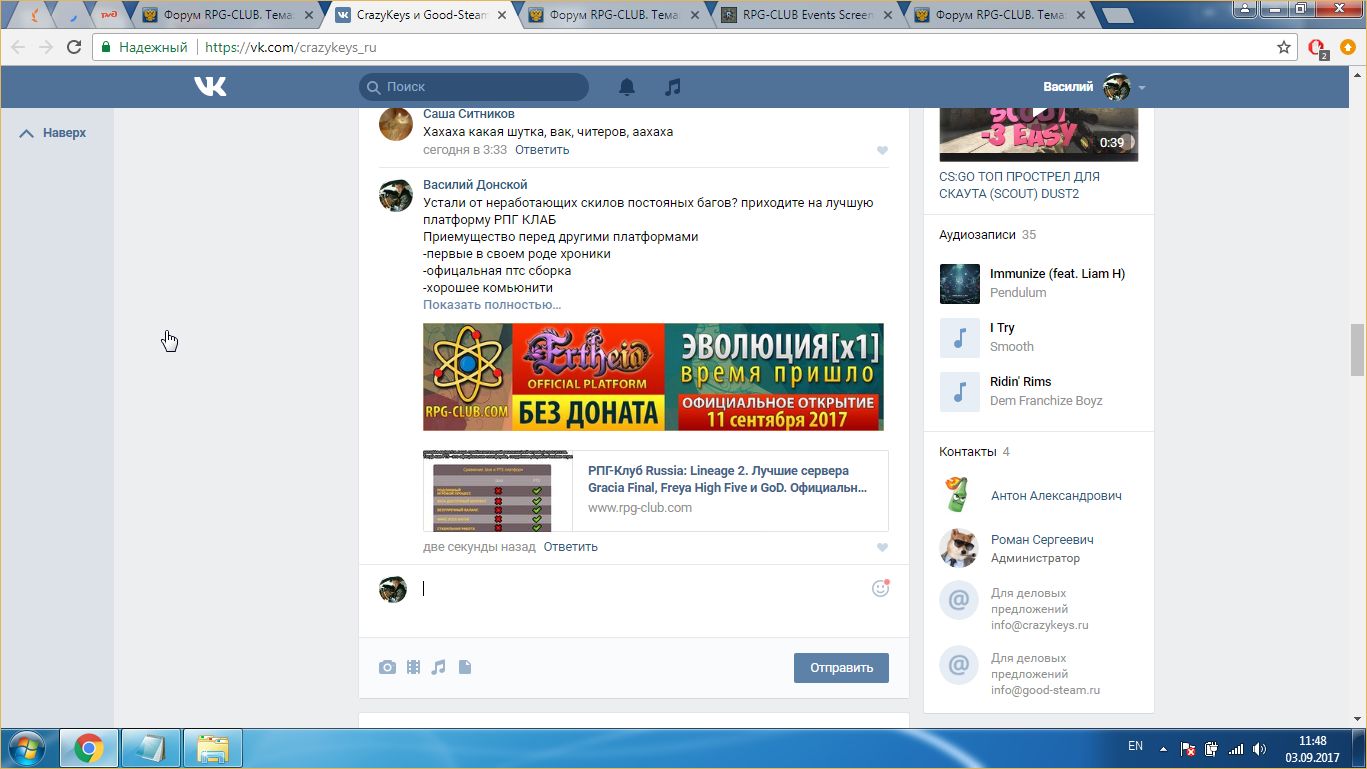This screenshot has height=769, width=1367.
Task: Open the network signal tray icon
Action: click(x=1236, y=748)
